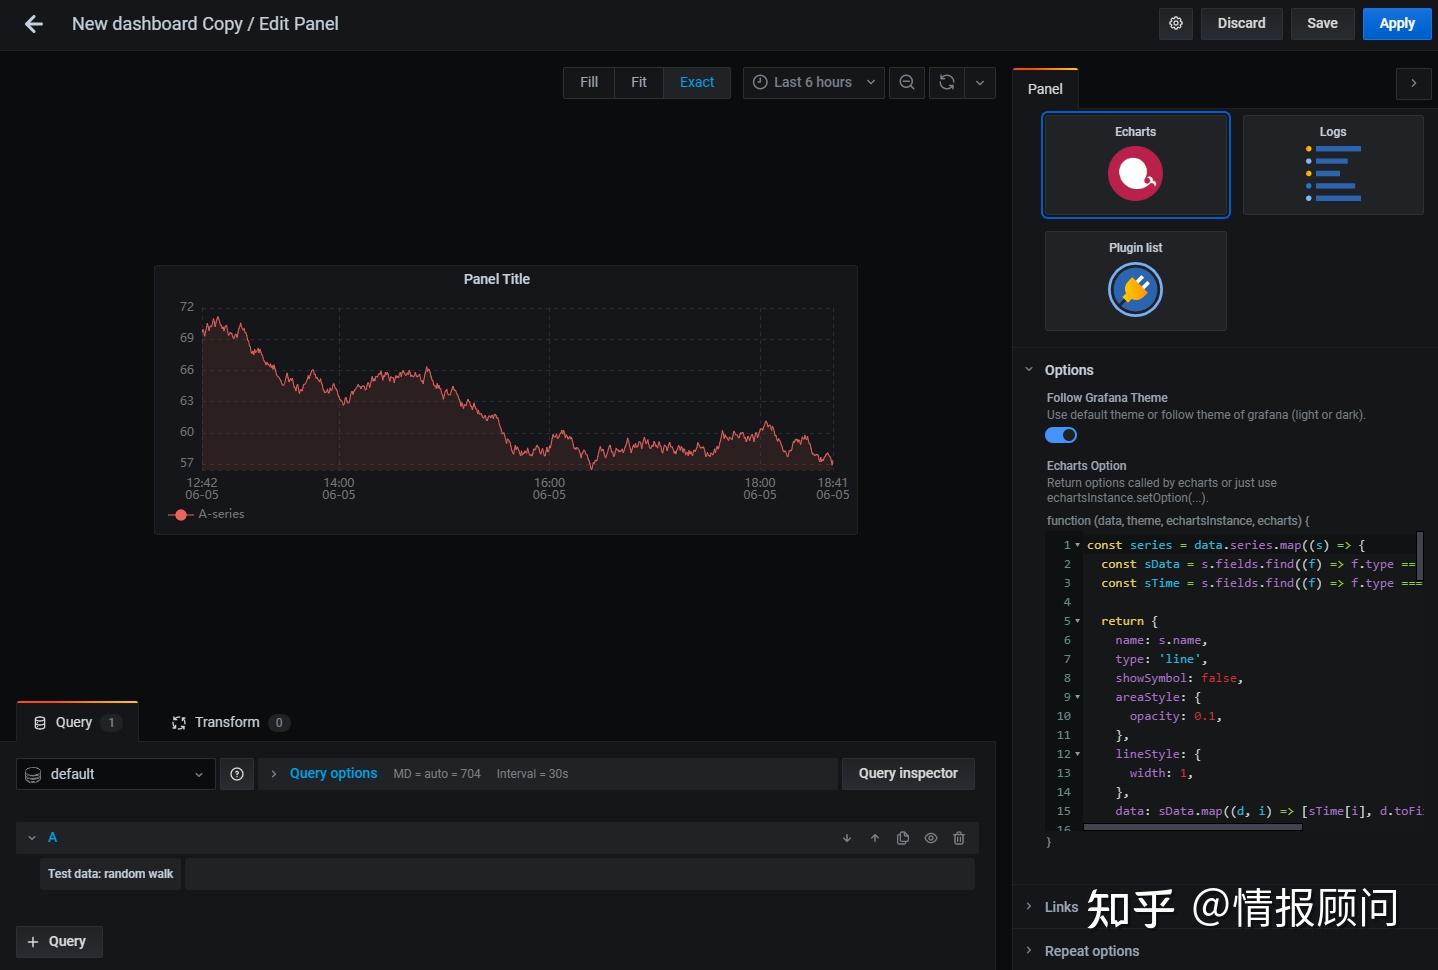Delete query A with trash icon
Image resolution: width=1438 pixels, height=970 pixels.
coord(958,838)
